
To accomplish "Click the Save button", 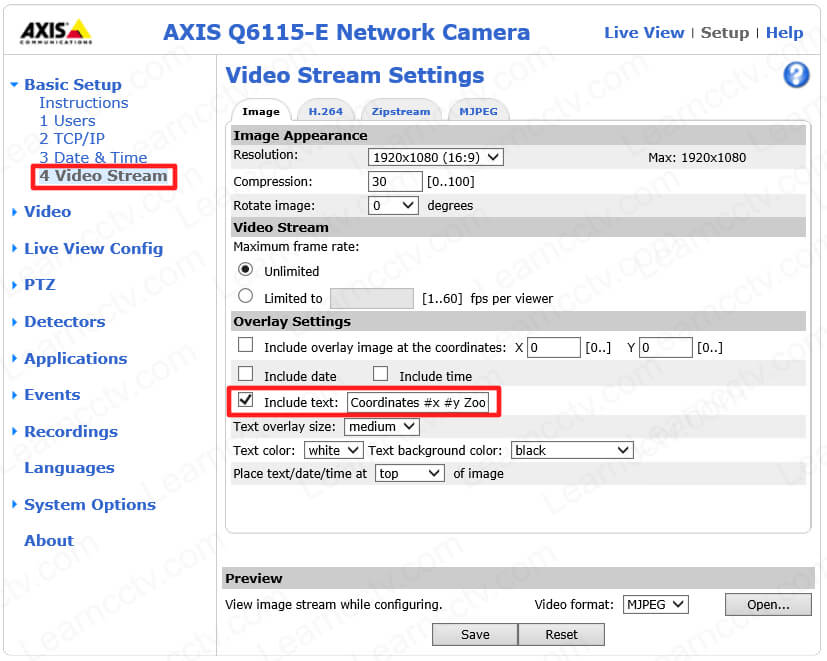I will point(475,634).
